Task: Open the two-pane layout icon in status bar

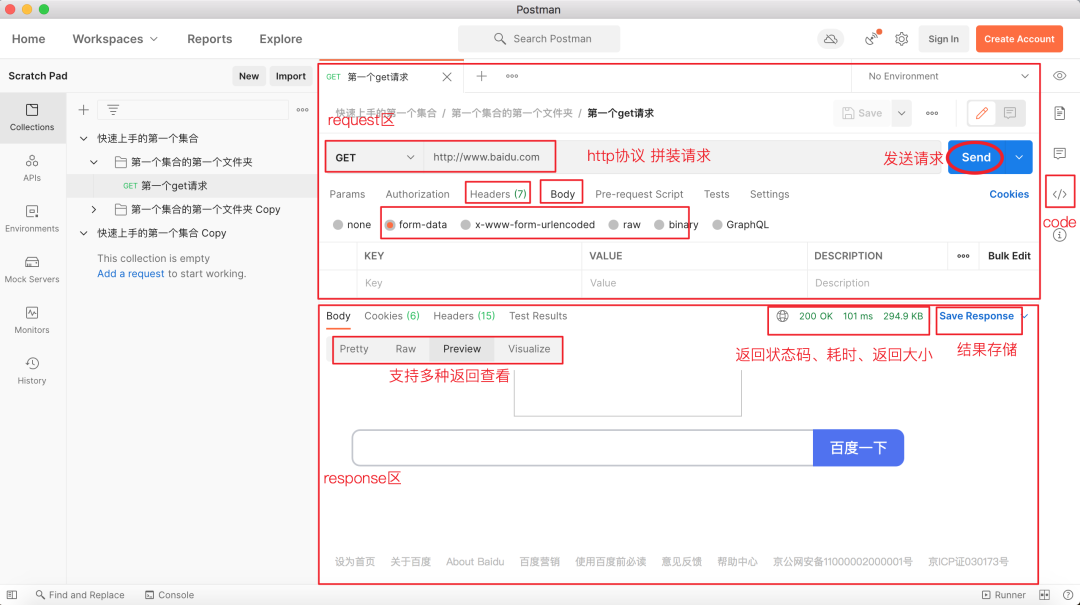Action: 1045,595
